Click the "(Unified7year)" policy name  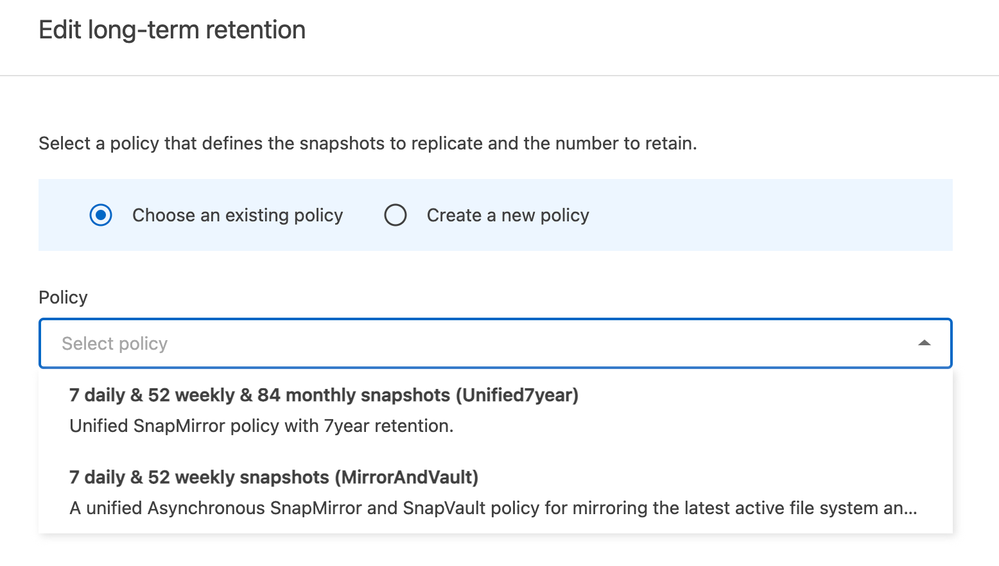pyautogui.click(x=517, y=395)
